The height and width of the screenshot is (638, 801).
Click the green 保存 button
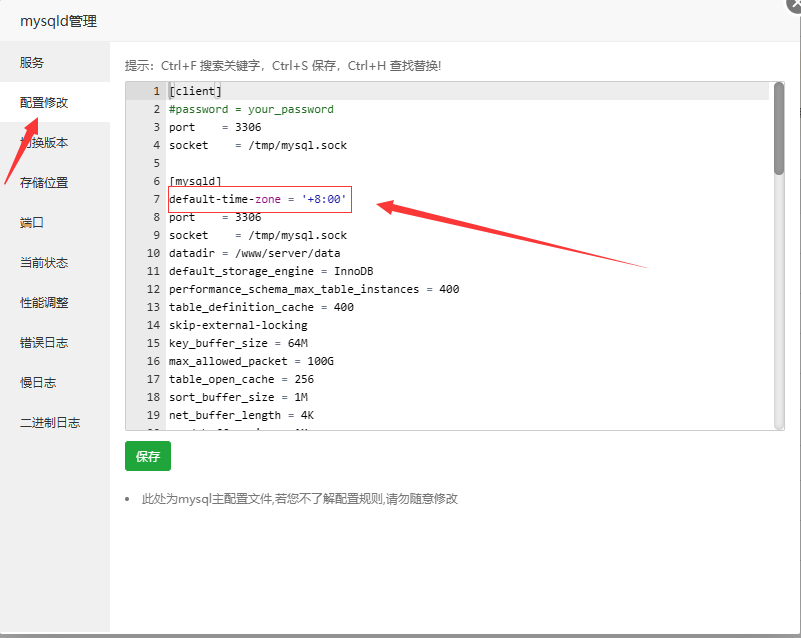[148, 456]
